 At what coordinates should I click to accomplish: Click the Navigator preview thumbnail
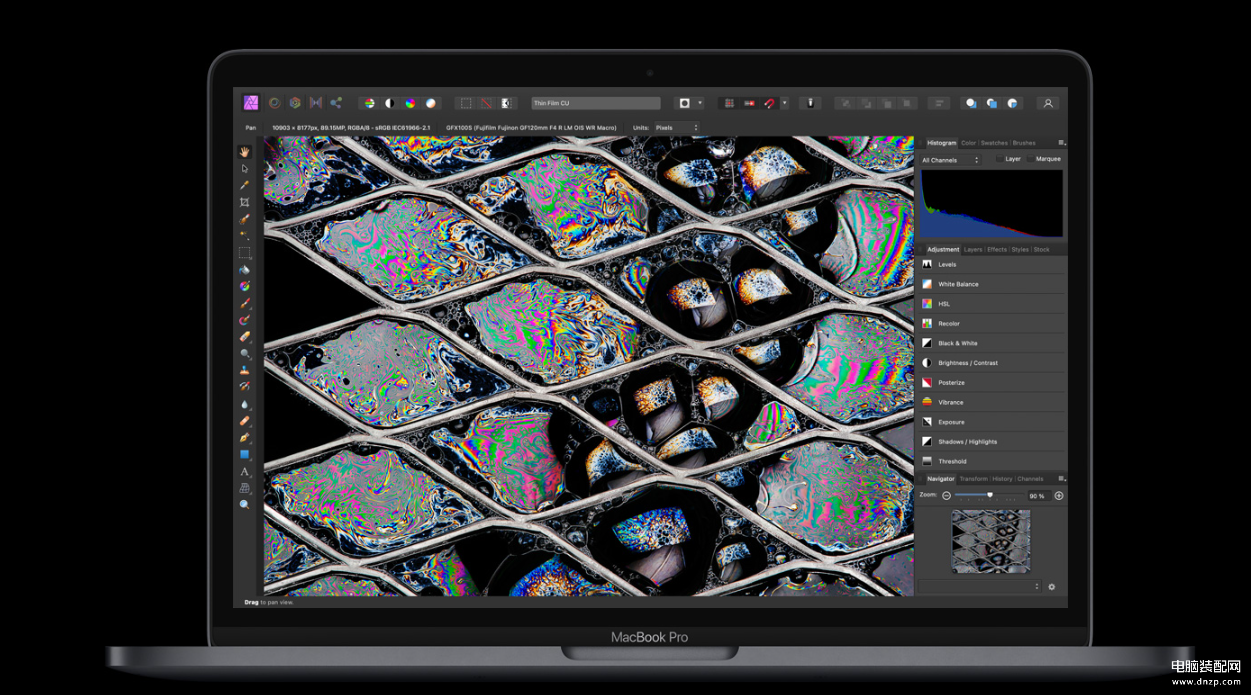click(x=991, y=542)
